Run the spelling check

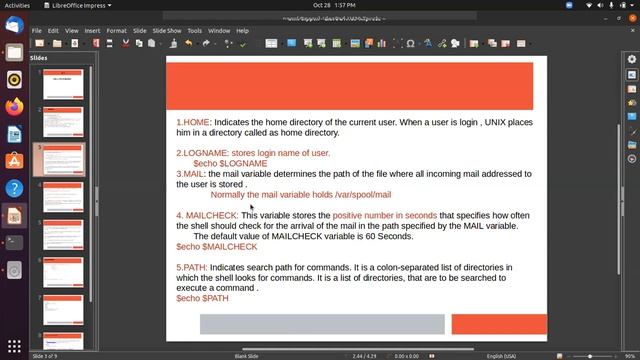click(x=243, y=44)
